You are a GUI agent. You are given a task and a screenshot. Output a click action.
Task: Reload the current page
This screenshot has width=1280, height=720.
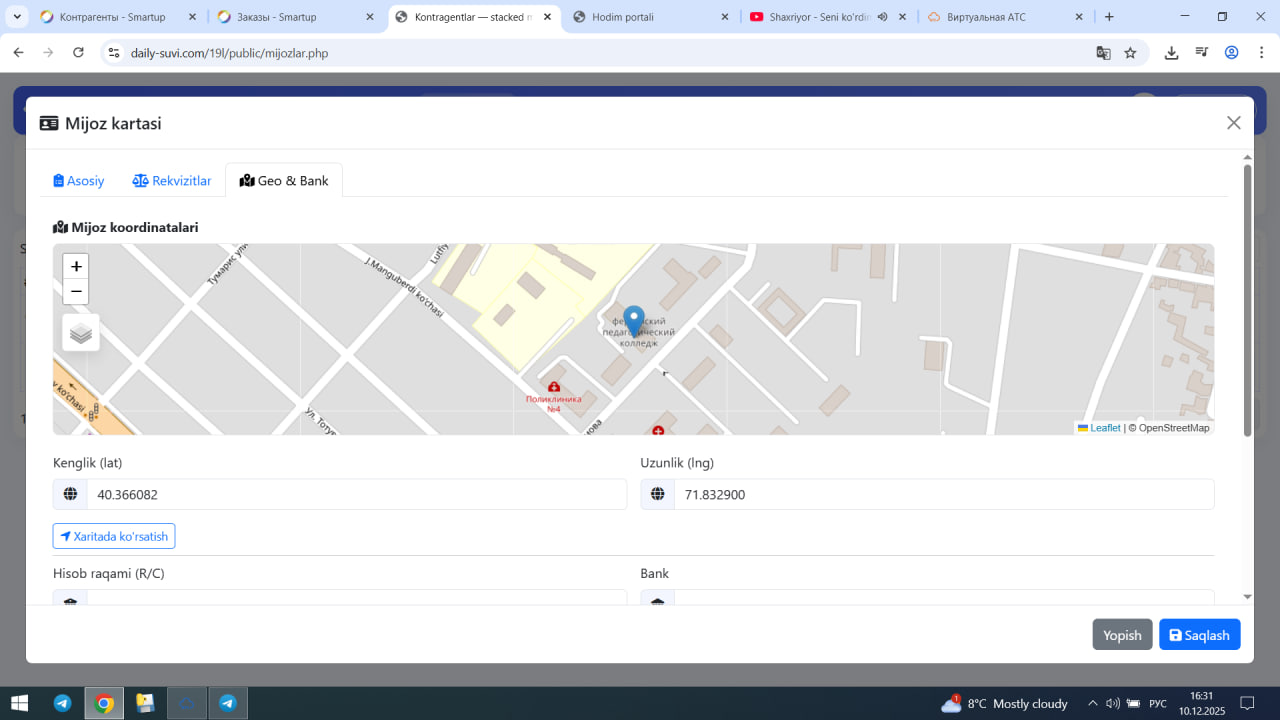(79, 53)
